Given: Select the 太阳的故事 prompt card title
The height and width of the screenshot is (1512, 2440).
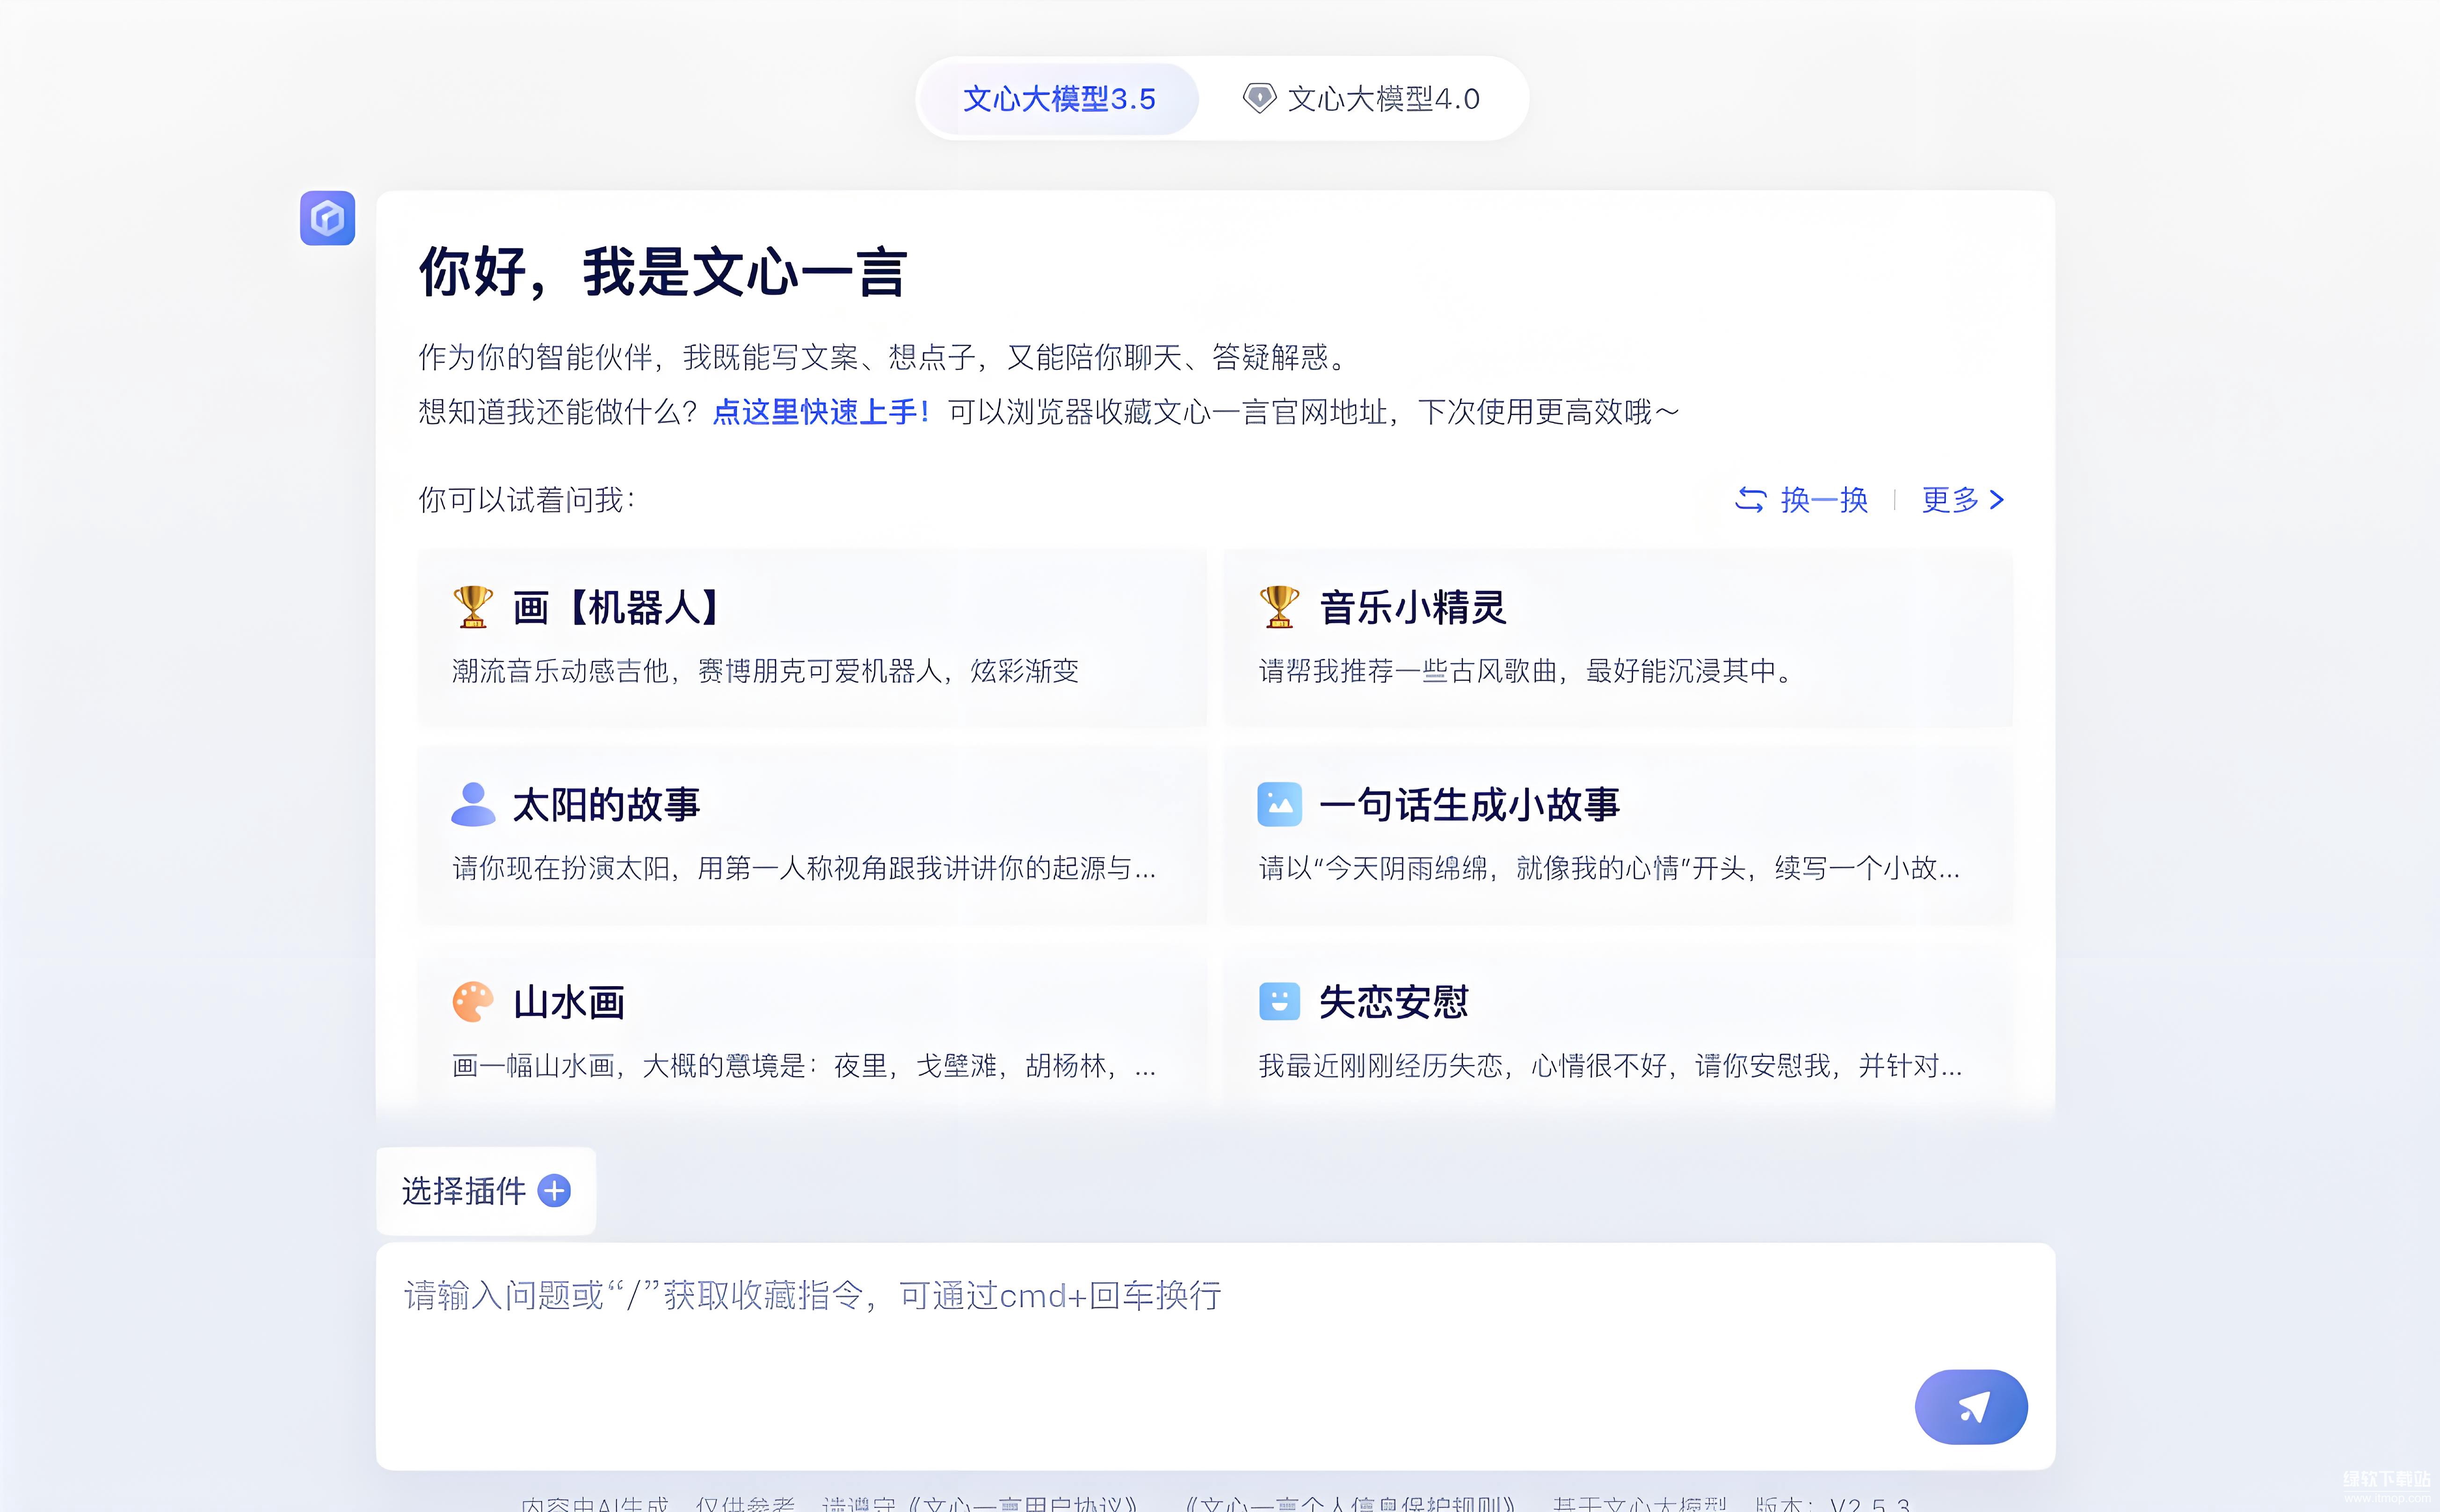Looking at the screenshot, I should coord(606,804).
